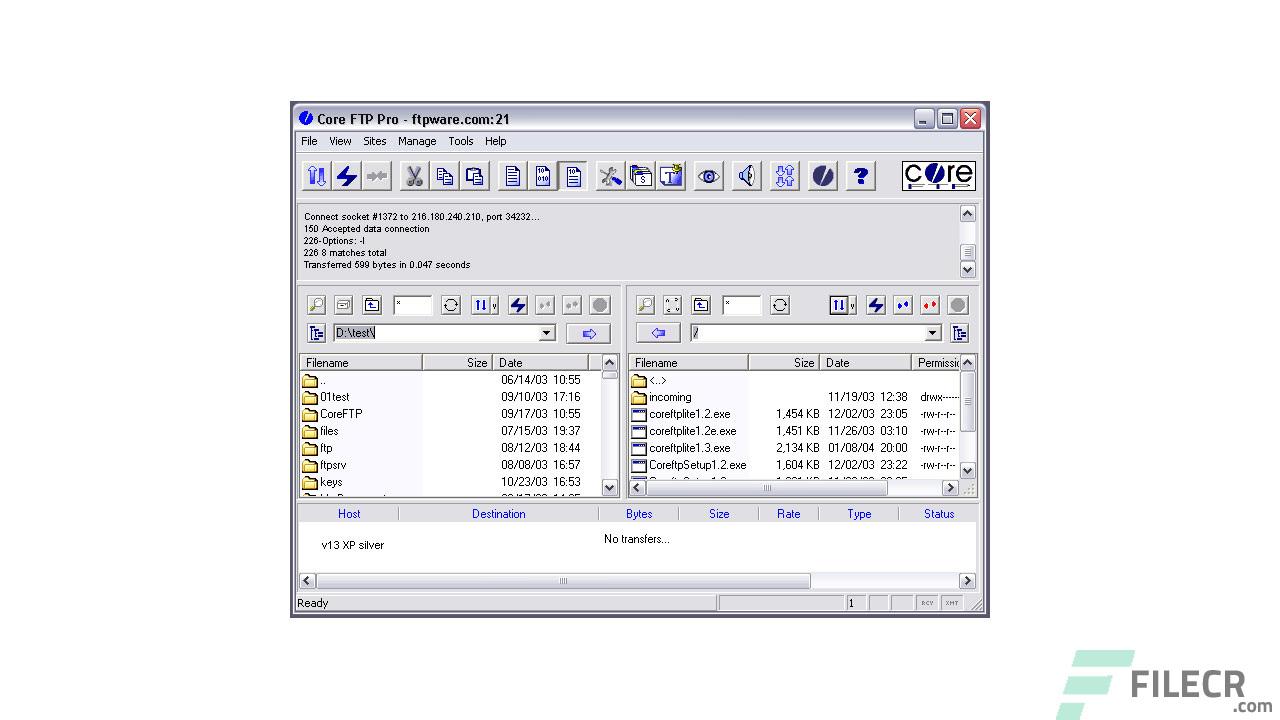Image resolution: width=1280 pixels, height=720 pixels.
Task: Click the template T icon
Action: pyautogui.click(x=671, y=177)
